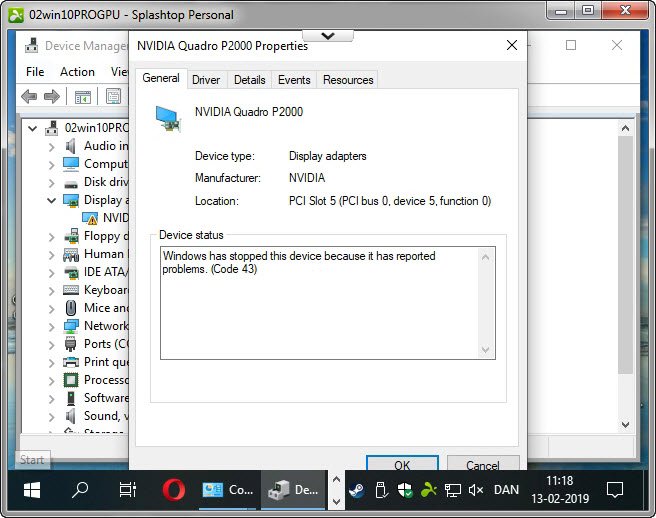Click the Software devices icon

[71, 398]
